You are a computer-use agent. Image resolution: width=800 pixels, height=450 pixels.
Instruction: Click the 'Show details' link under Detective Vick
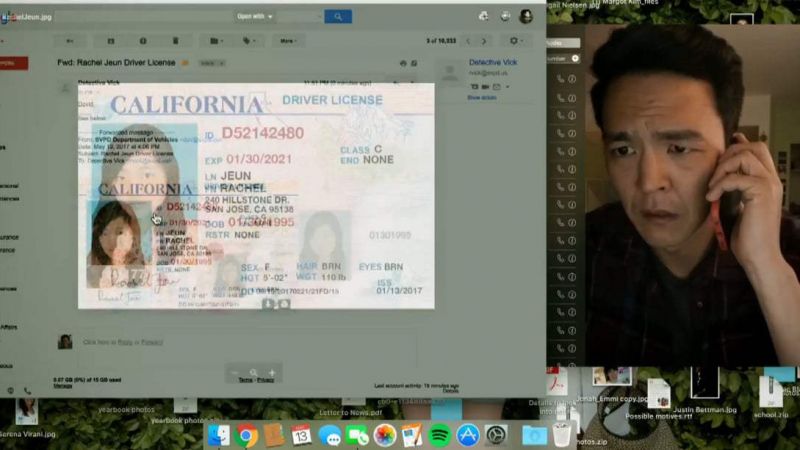click(482, 97)
